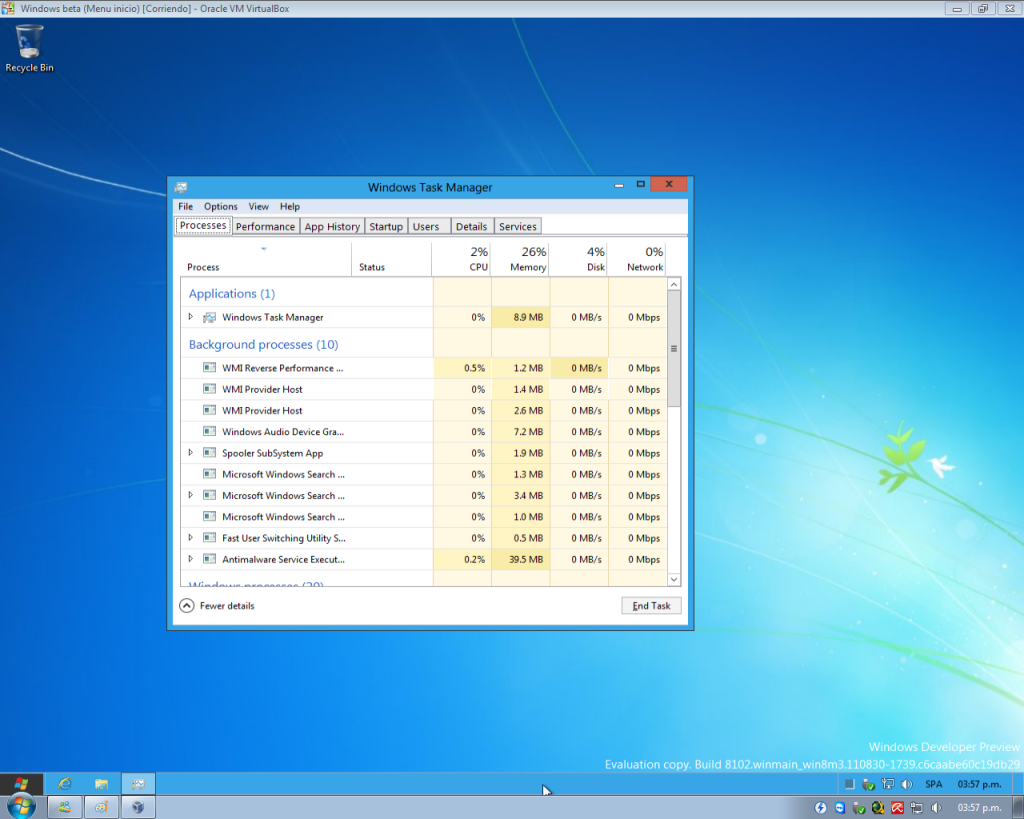
Task: Click the process list scrollbar down arrow
Action: 674,579
